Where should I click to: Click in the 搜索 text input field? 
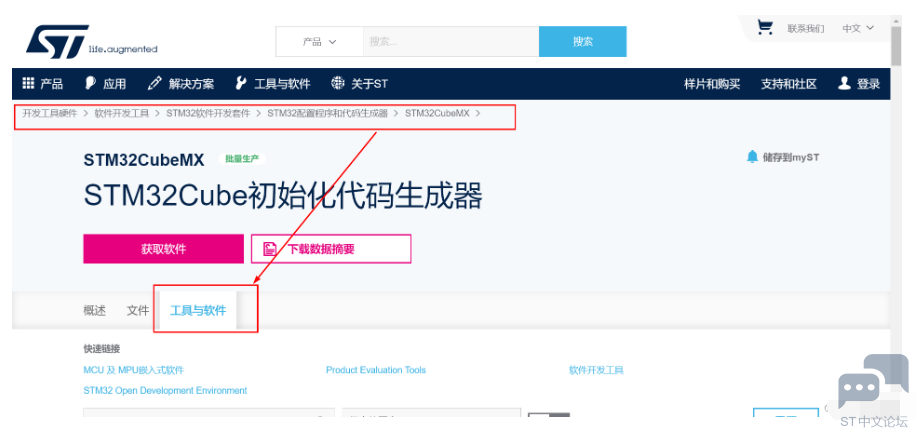pos(451,42)
